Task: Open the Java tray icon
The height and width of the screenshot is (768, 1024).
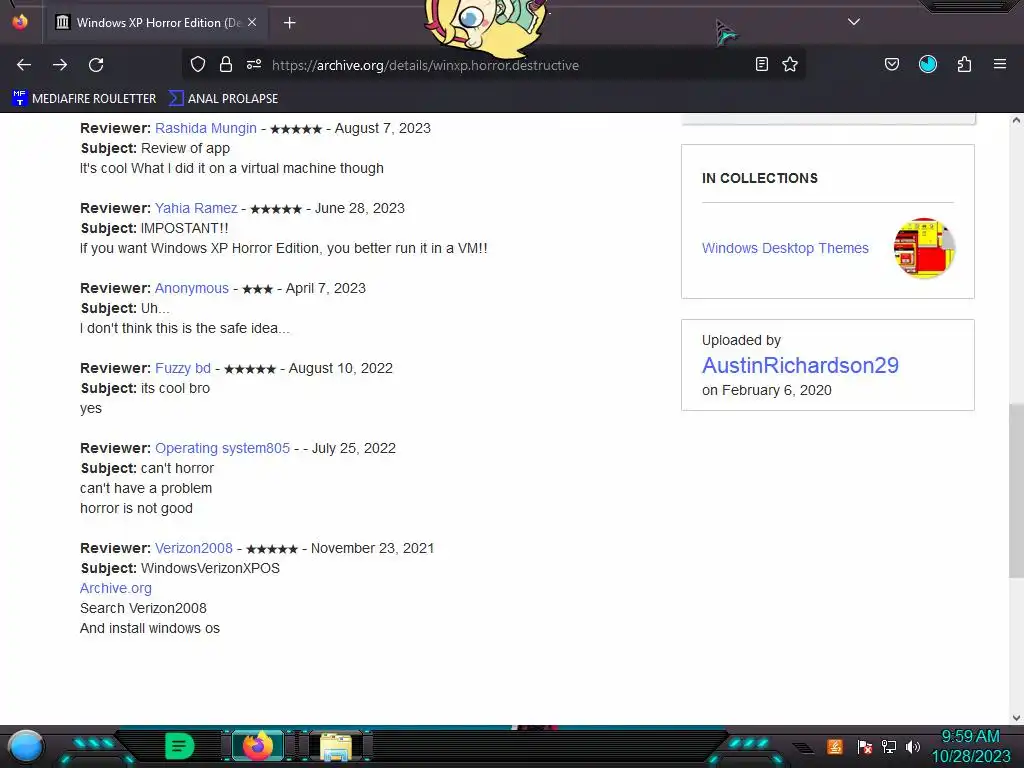Action: point(835,746)
